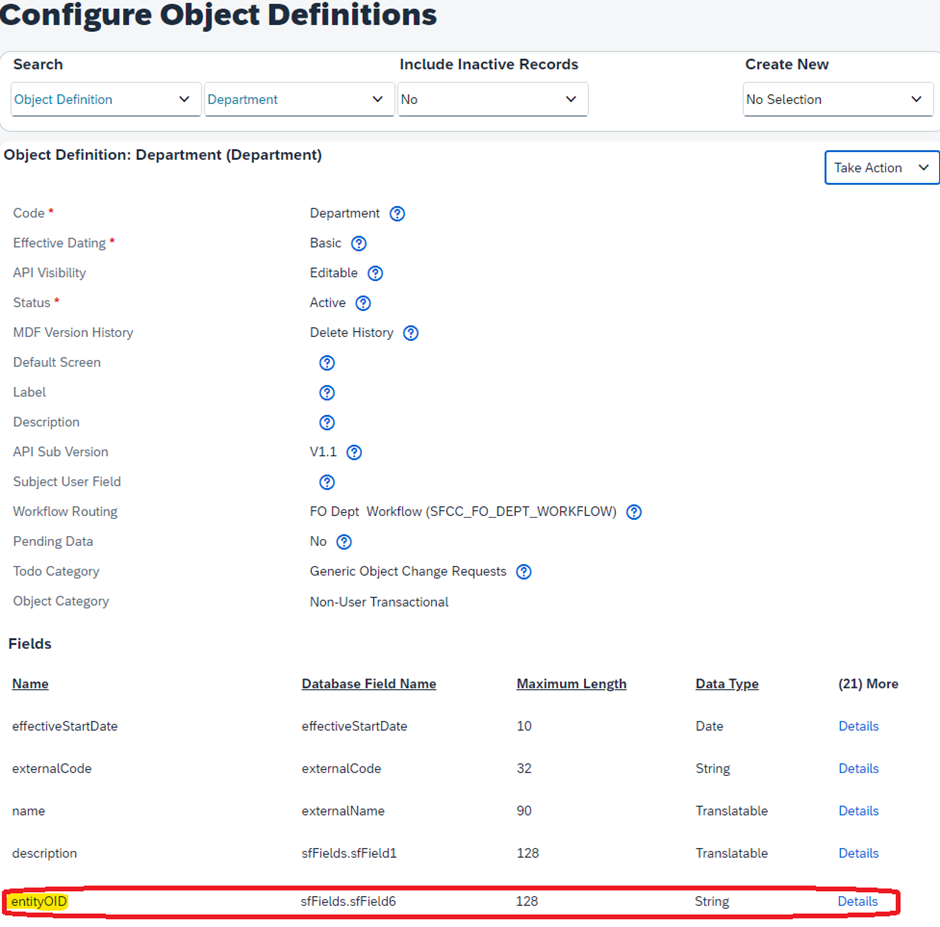
Task: Open help icon beside Effective Dating Basic
Action: [x=358, y=243]
